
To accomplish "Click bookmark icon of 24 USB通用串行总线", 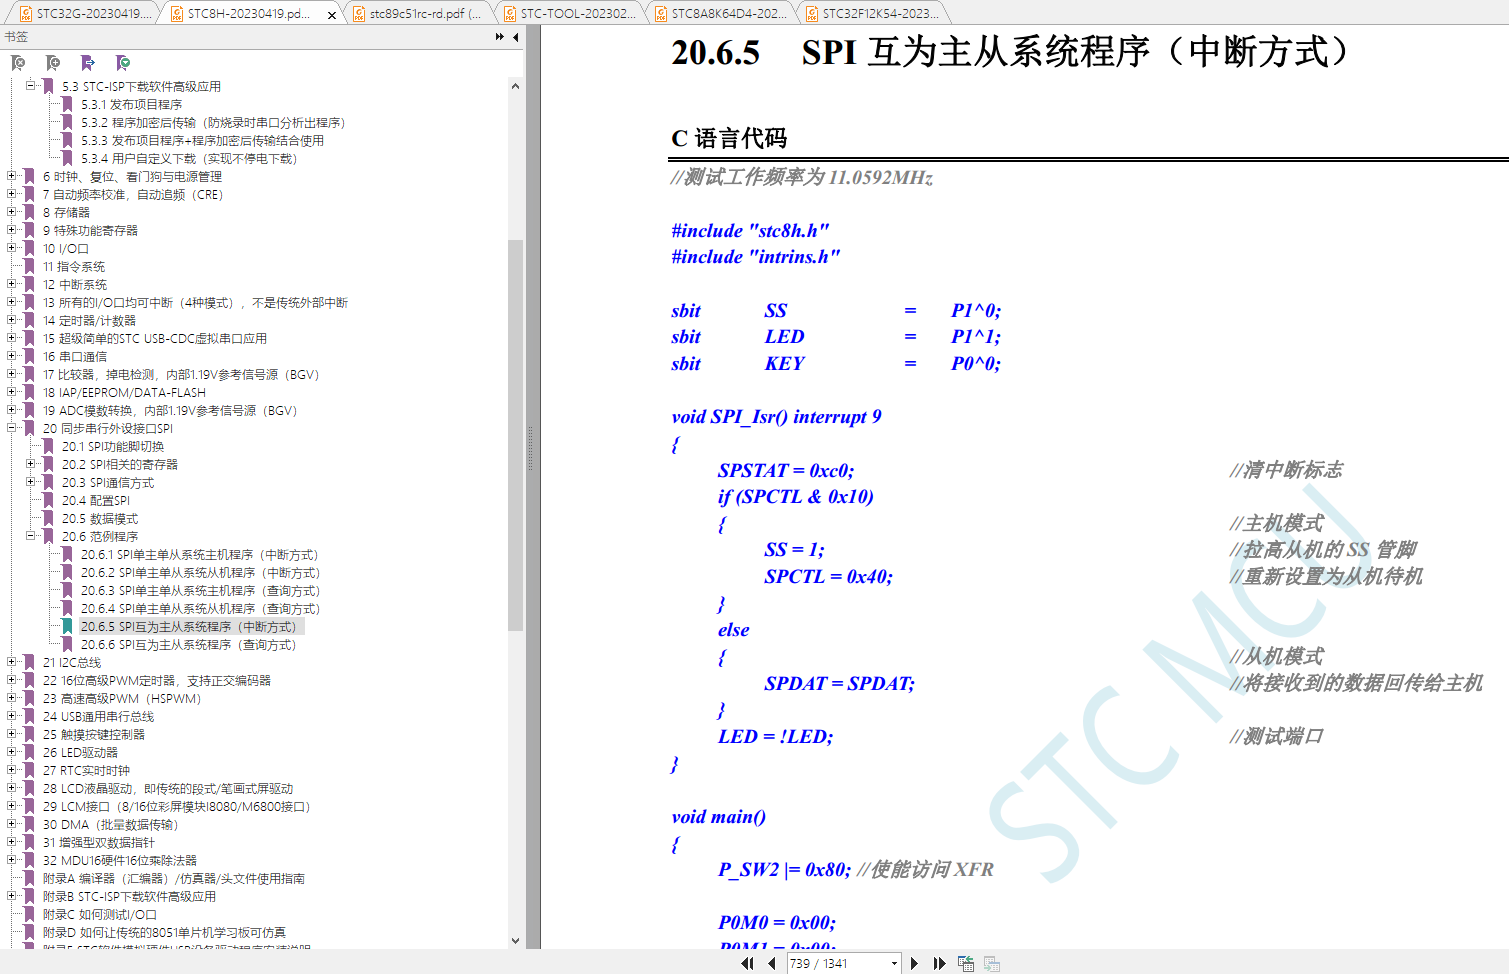I will [30, 716].
